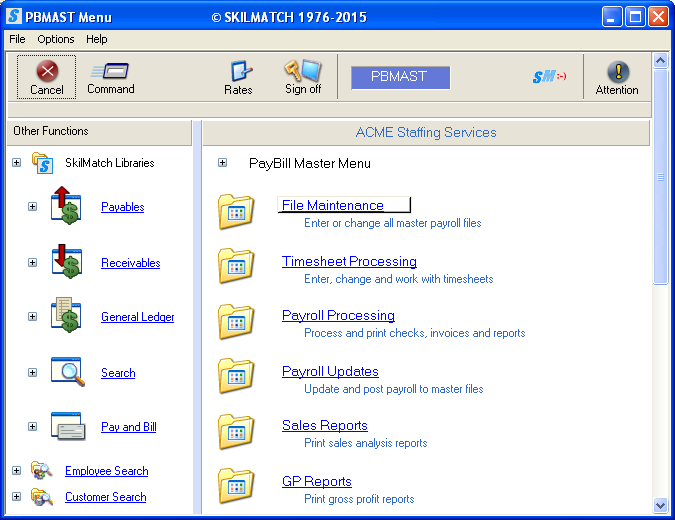Image resolution: width=675 pixels, height=520 pixels.
Task: Click the scrollbar down arrow
Action: 660,505
